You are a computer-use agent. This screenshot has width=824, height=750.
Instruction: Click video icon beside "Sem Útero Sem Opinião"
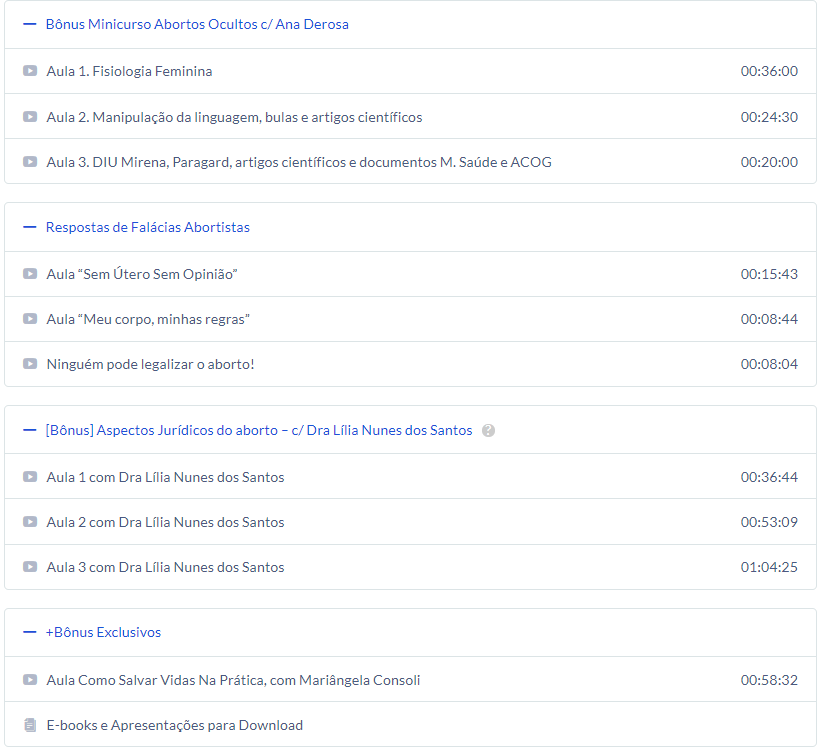tap(30, 274)
